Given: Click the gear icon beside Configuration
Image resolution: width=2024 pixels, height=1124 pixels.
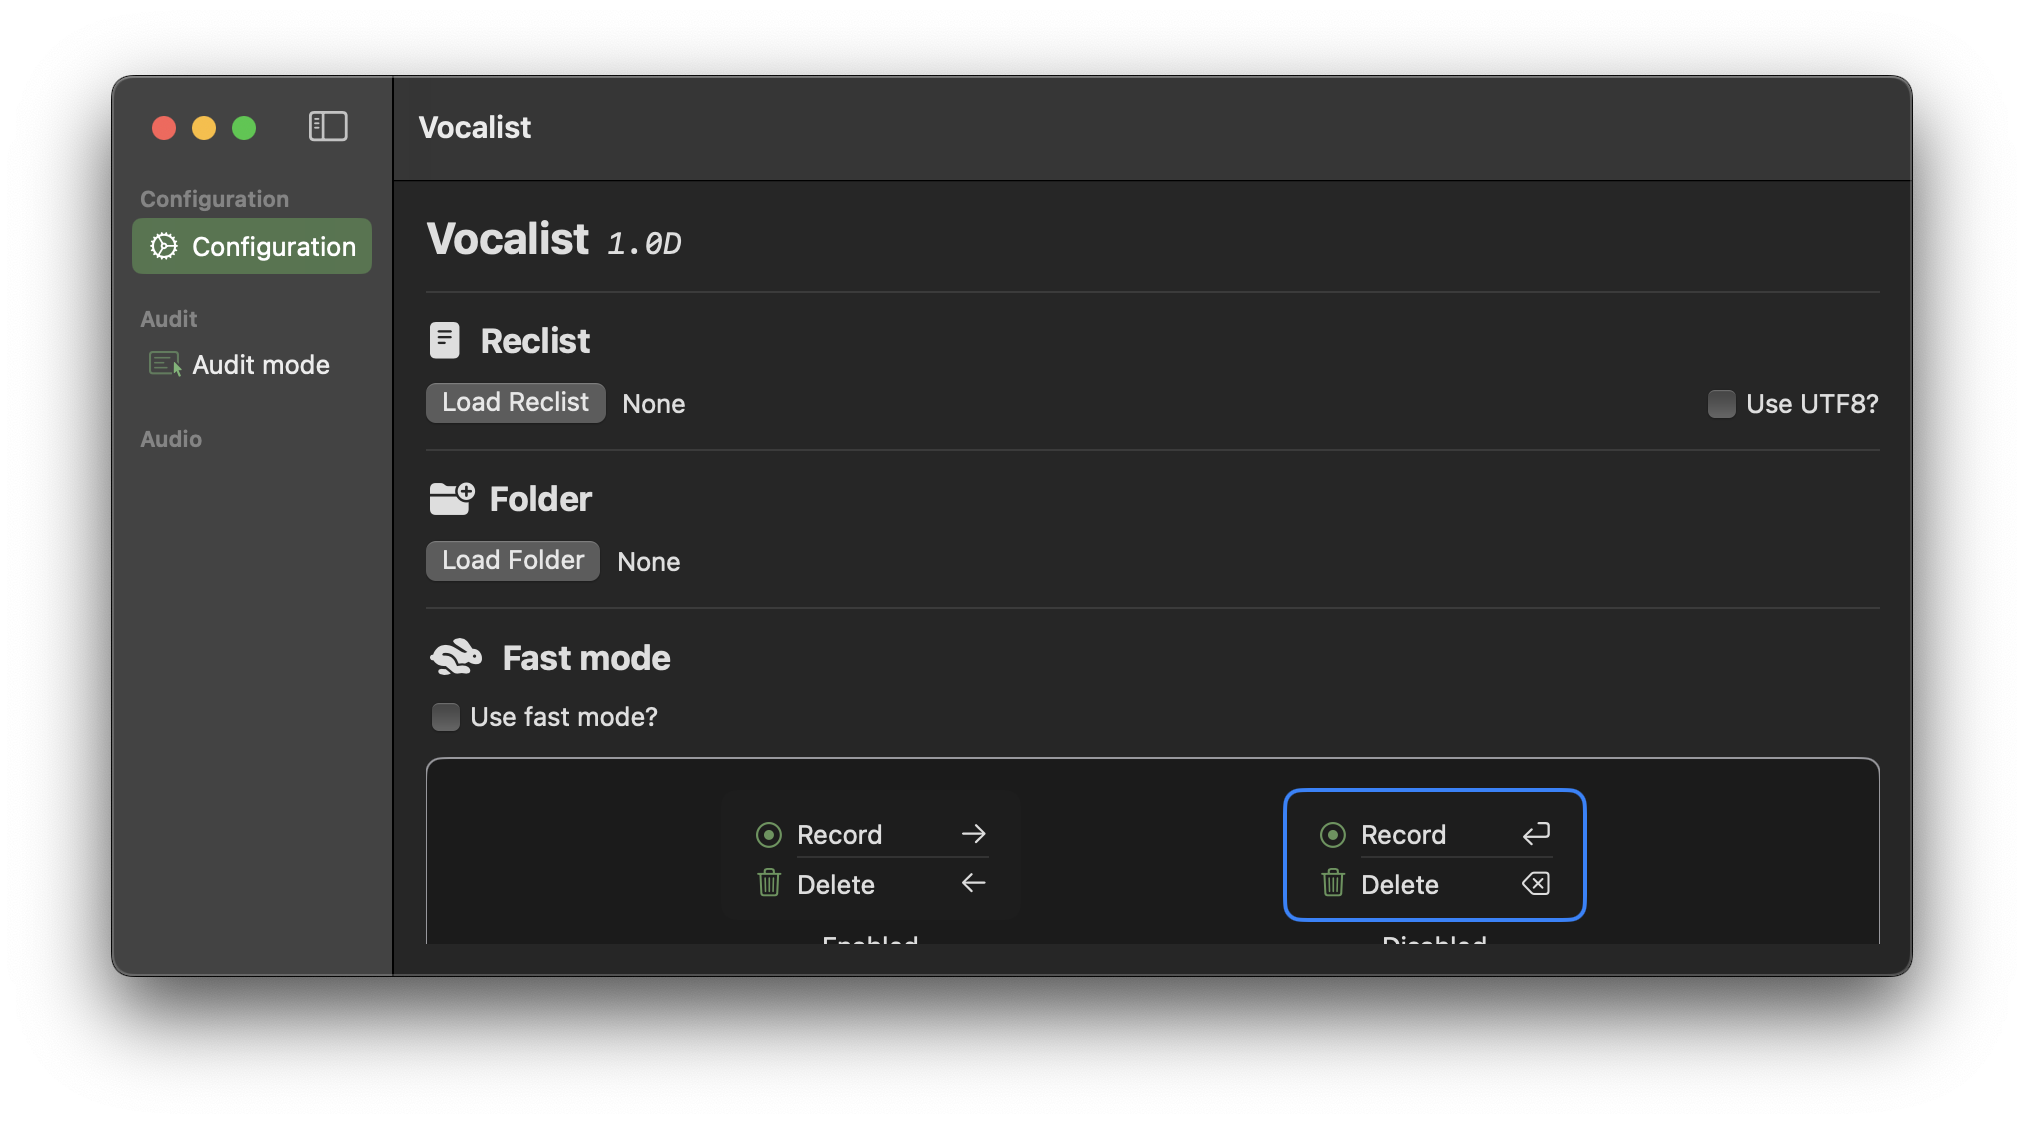Looking at the screenshot, I should [x=164, y=246].
